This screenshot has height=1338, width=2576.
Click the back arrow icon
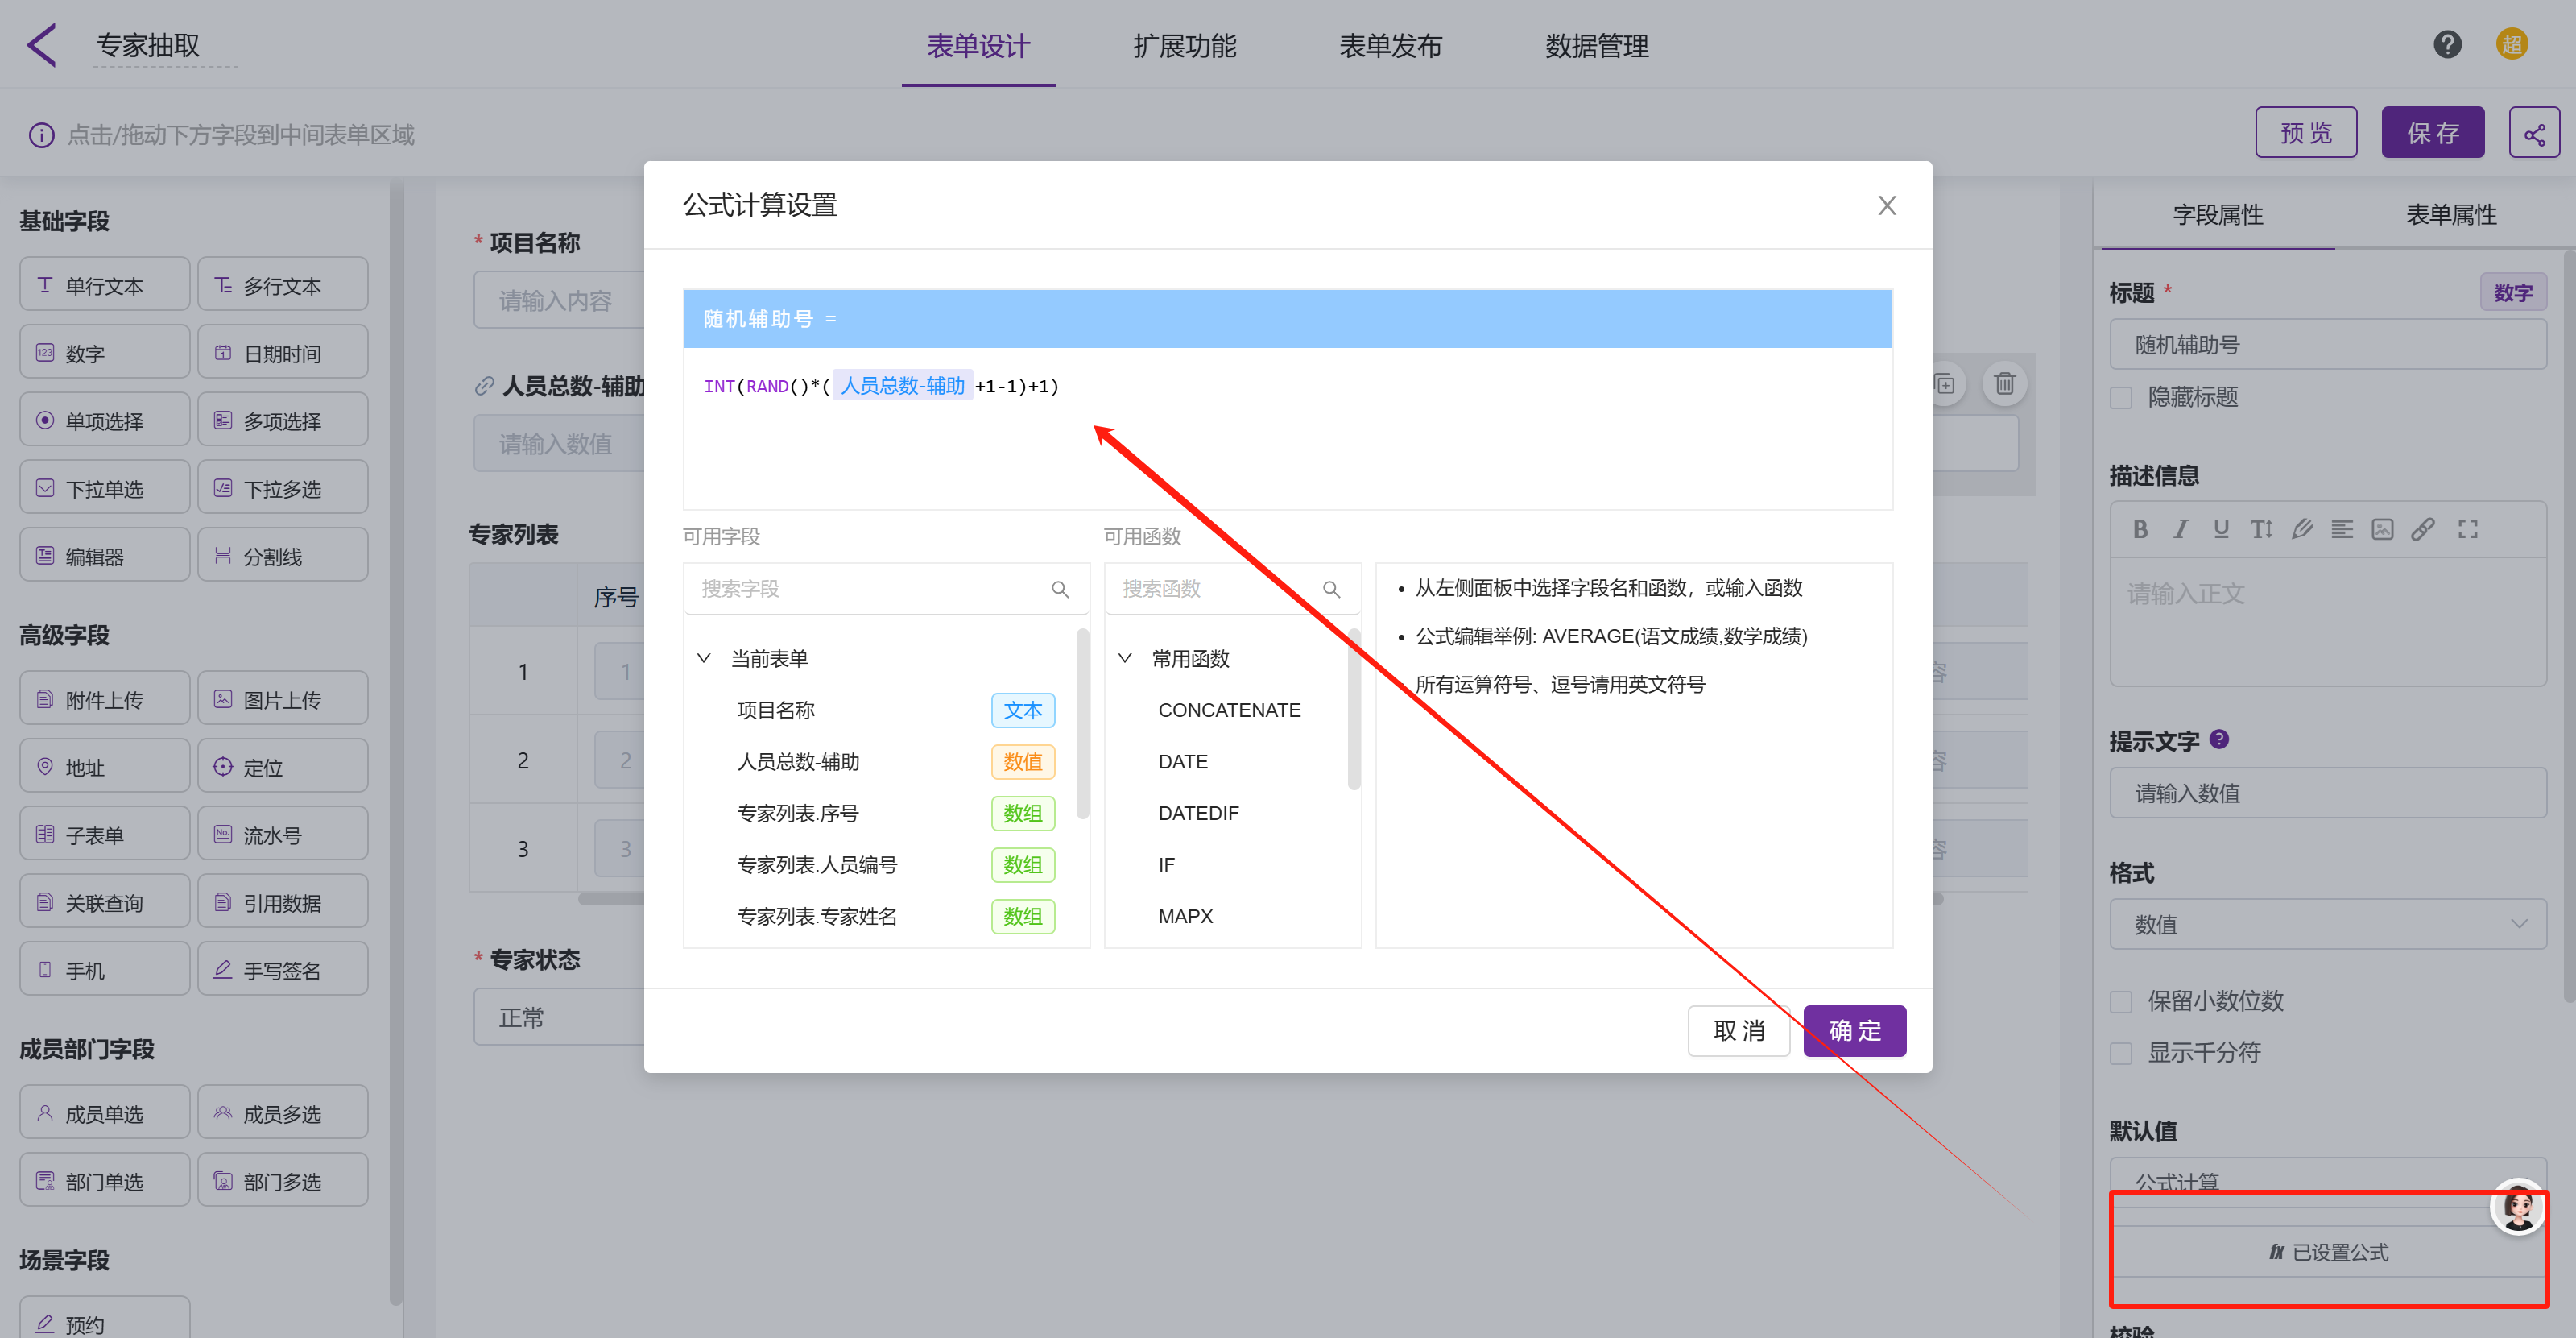tap(41, 45)
